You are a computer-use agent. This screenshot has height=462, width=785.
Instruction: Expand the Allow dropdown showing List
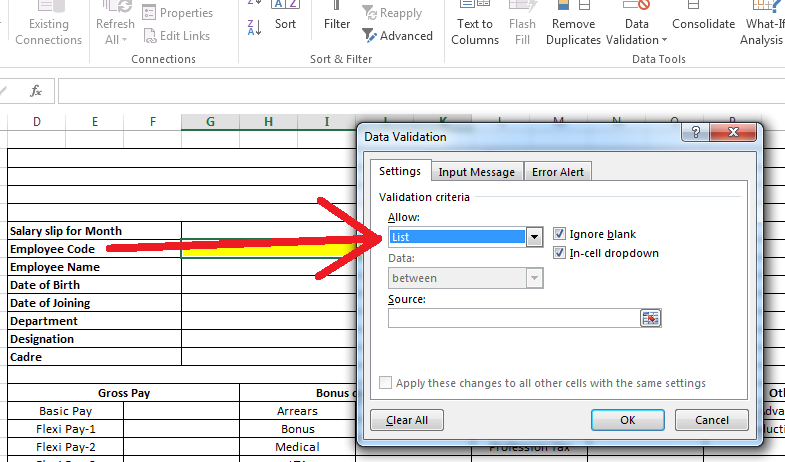pos(534,237)
